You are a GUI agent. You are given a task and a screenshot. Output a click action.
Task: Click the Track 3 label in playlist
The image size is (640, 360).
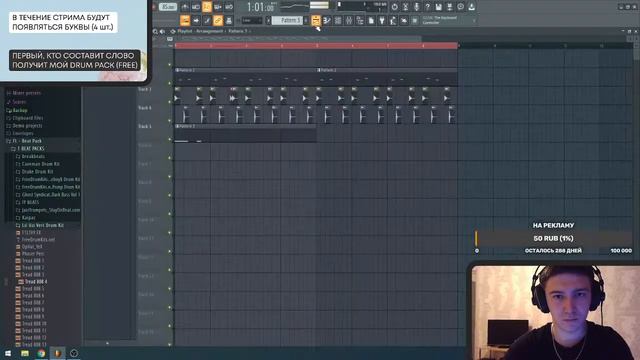point(144,89)
